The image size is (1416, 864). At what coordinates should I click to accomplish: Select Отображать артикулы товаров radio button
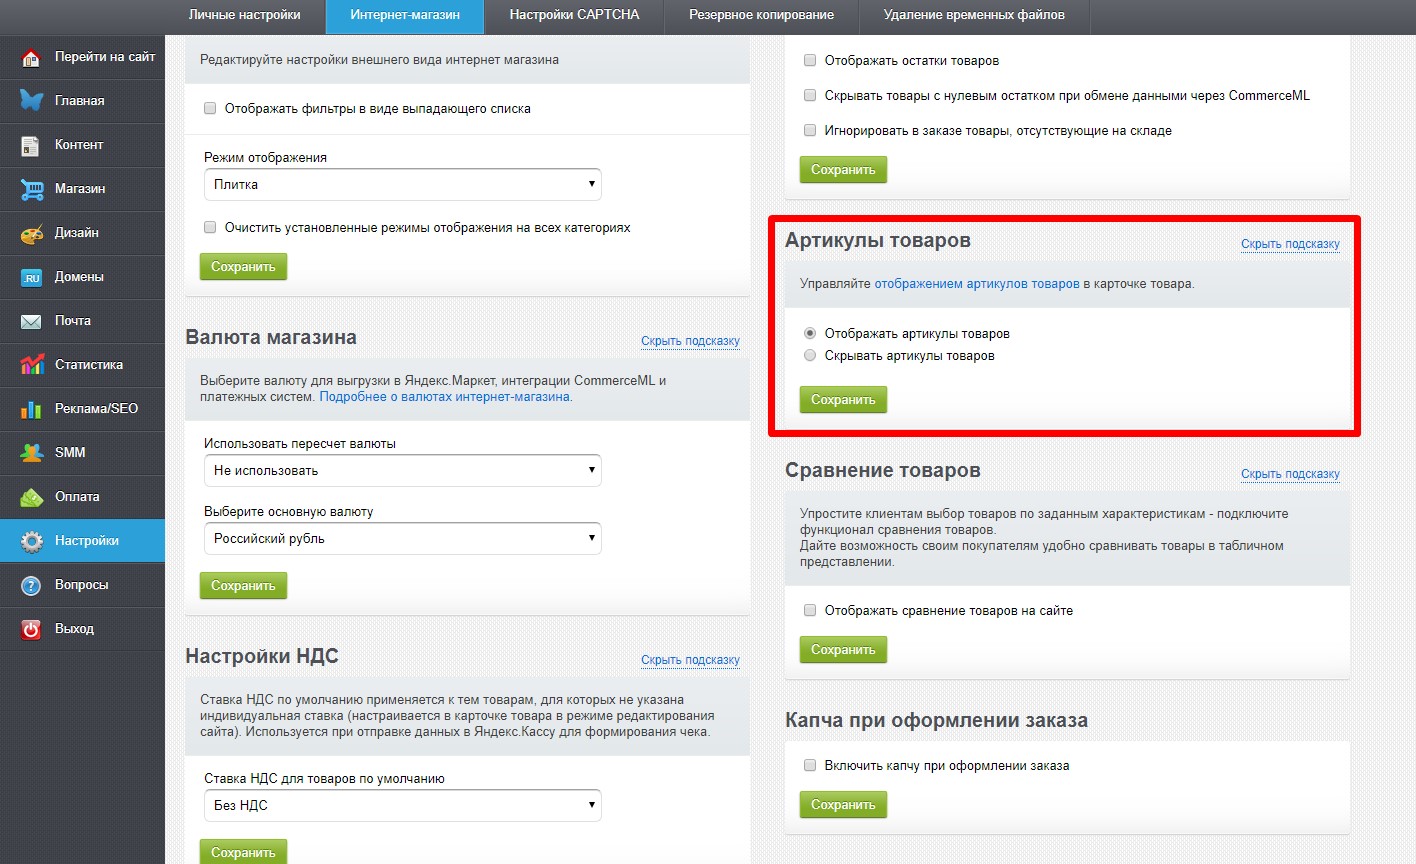tap(810, 333)
